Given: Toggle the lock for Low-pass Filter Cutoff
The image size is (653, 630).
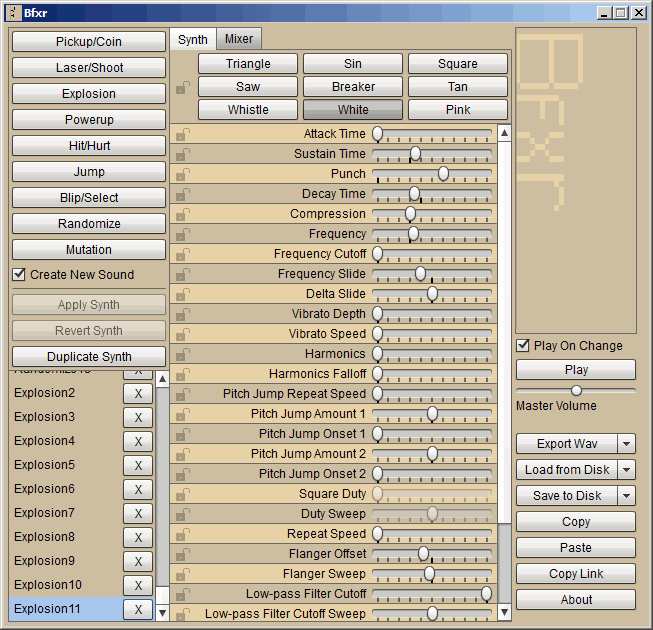Looking at the screenshot, I should pyautogui.click(x=182, y=594).
